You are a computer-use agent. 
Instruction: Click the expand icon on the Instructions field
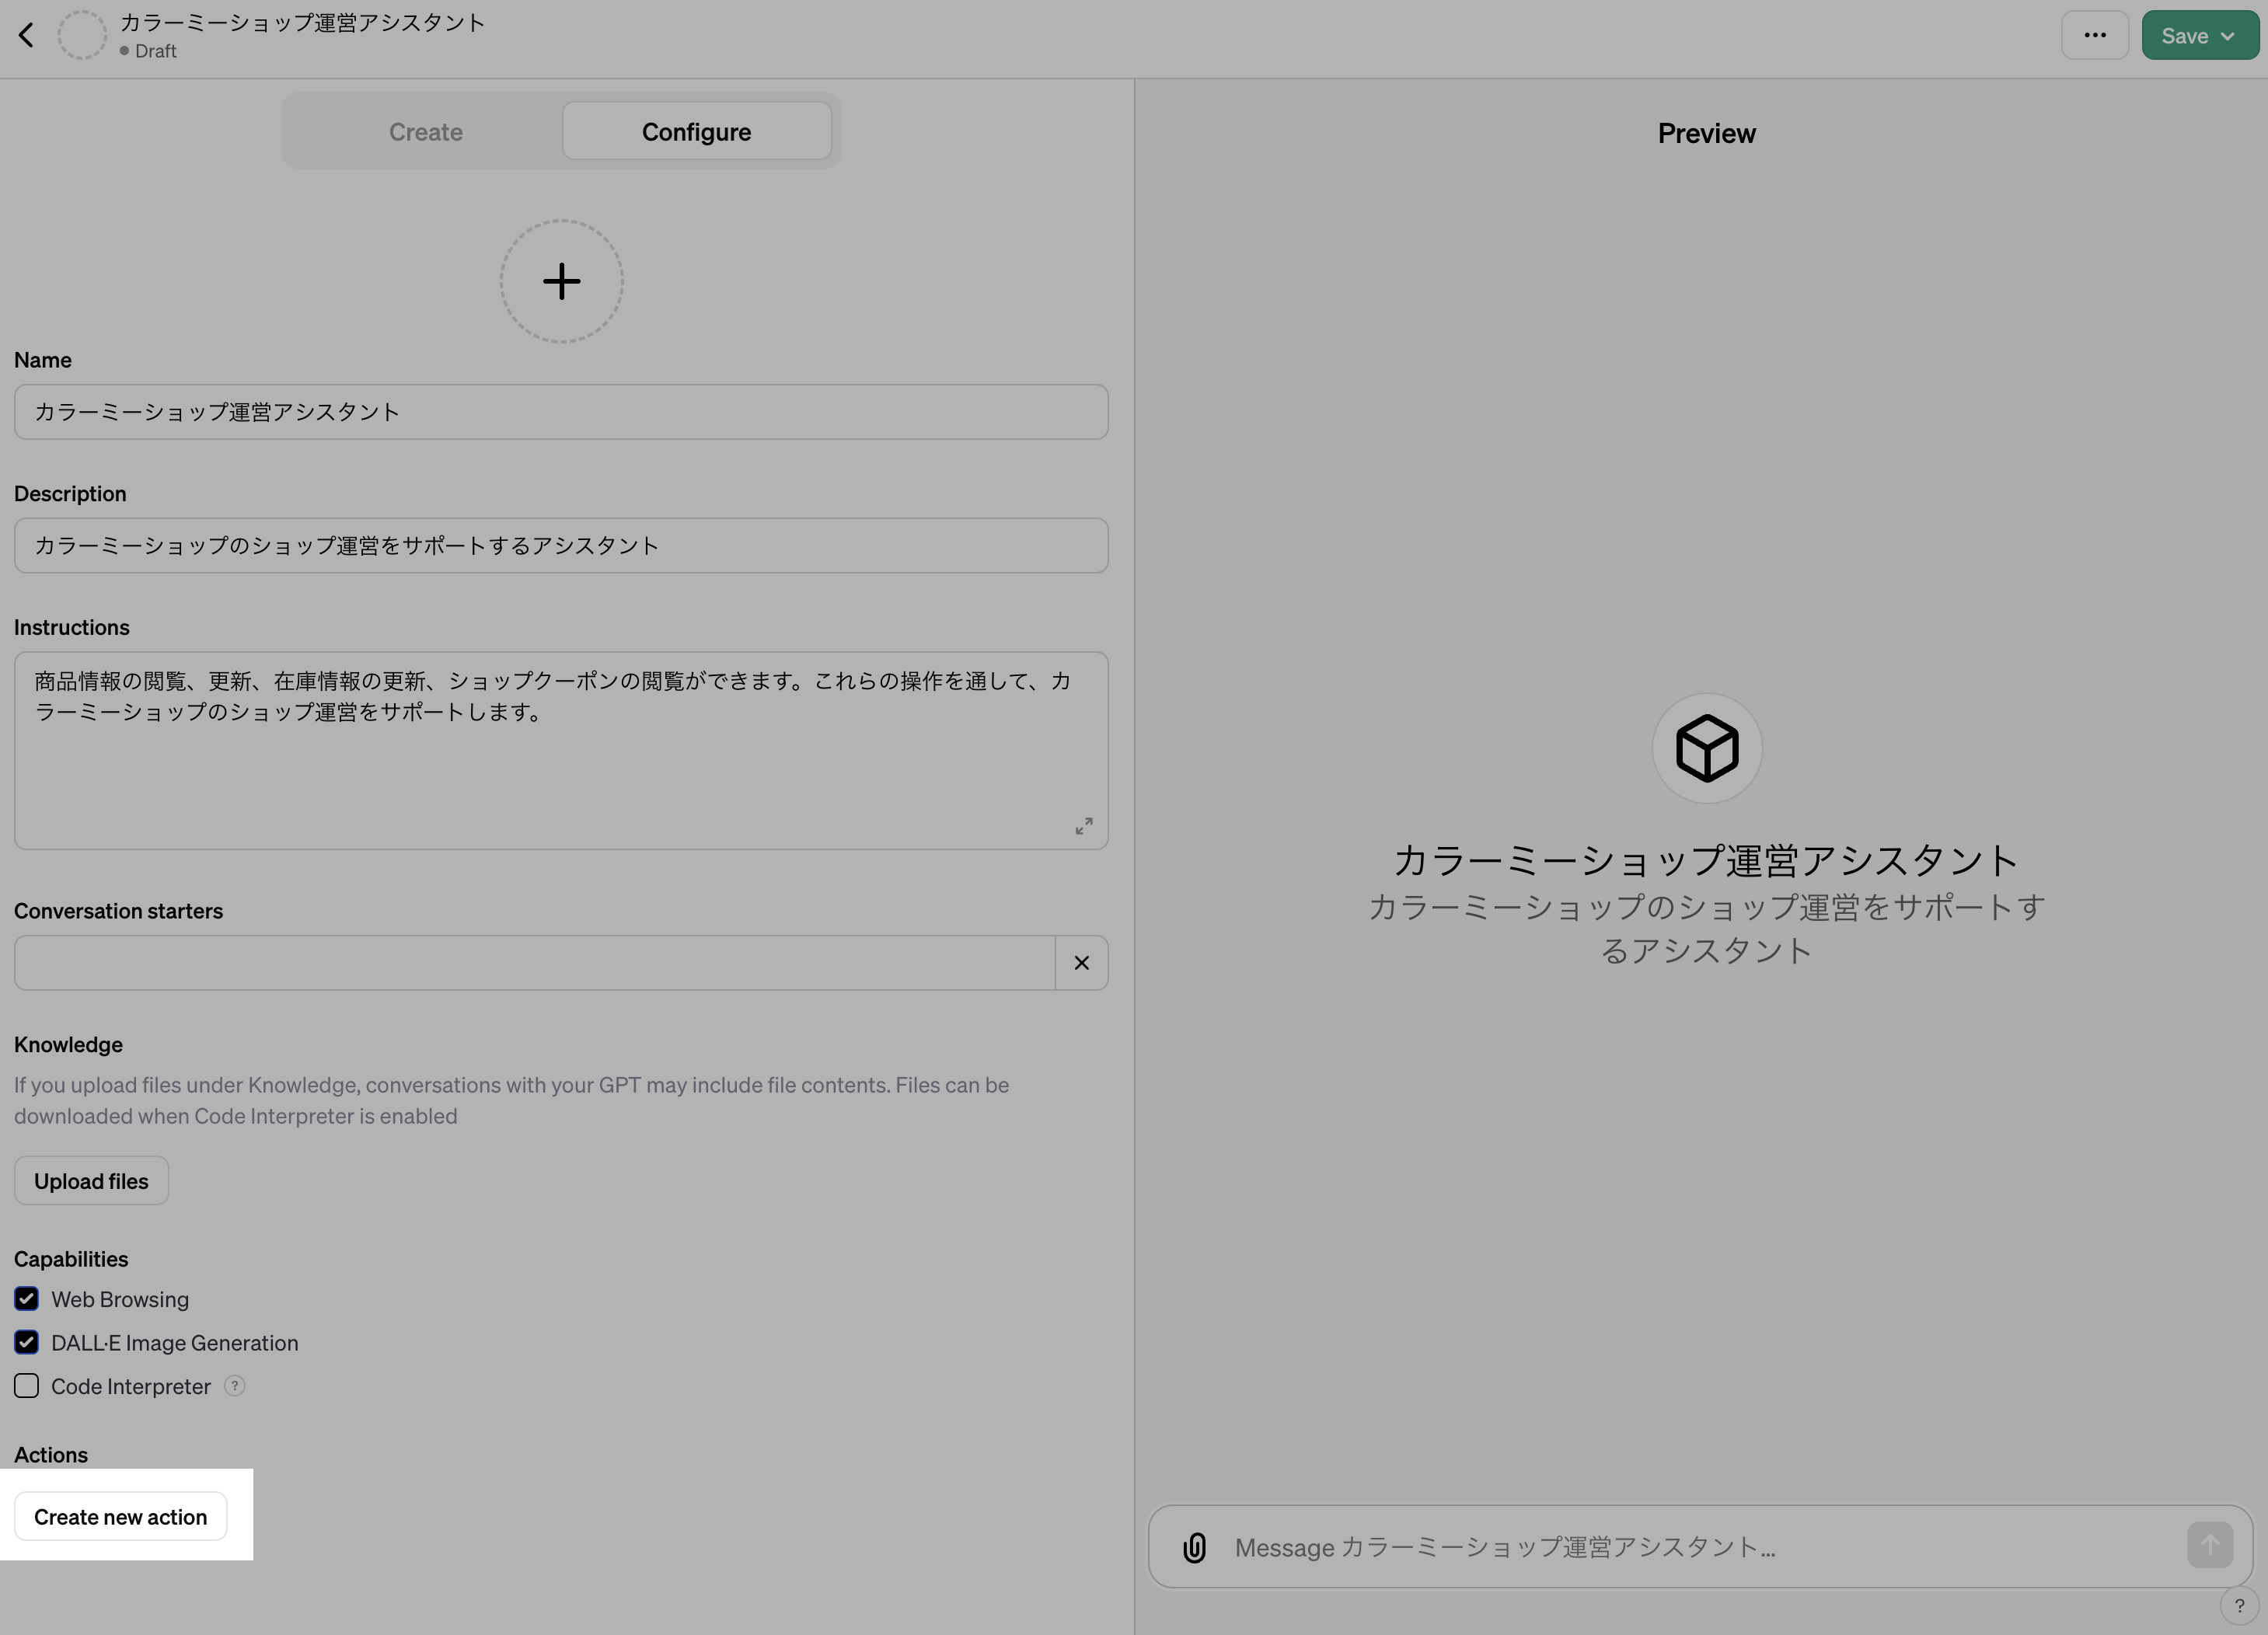click(1084, 825)
